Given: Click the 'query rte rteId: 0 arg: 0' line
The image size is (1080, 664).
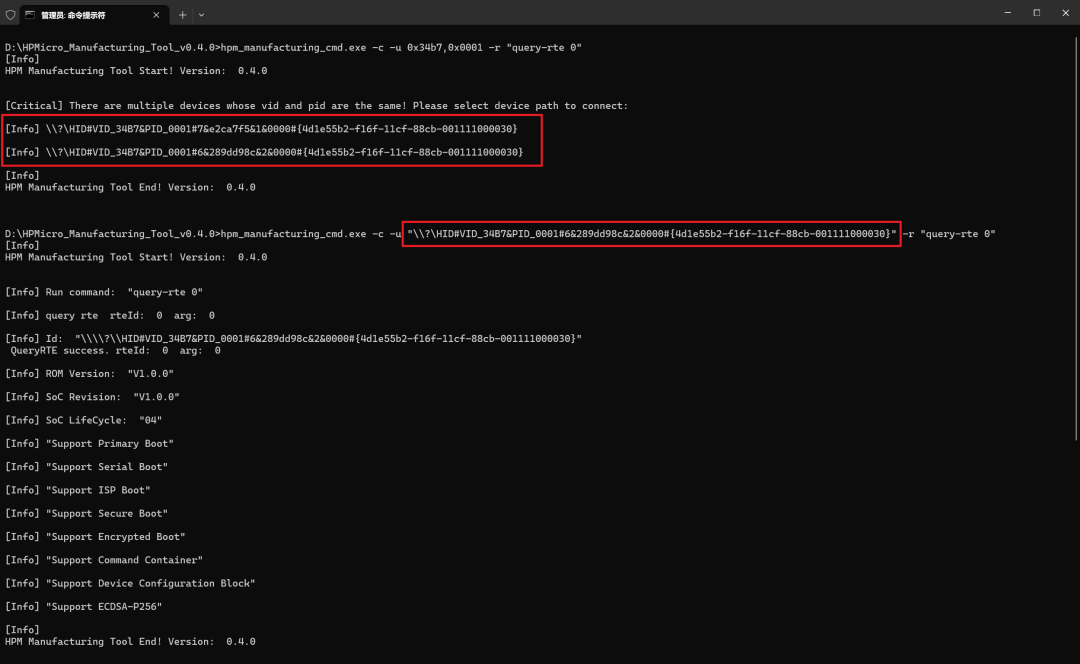Looking at the screenshot, I should tap(110, 315).
